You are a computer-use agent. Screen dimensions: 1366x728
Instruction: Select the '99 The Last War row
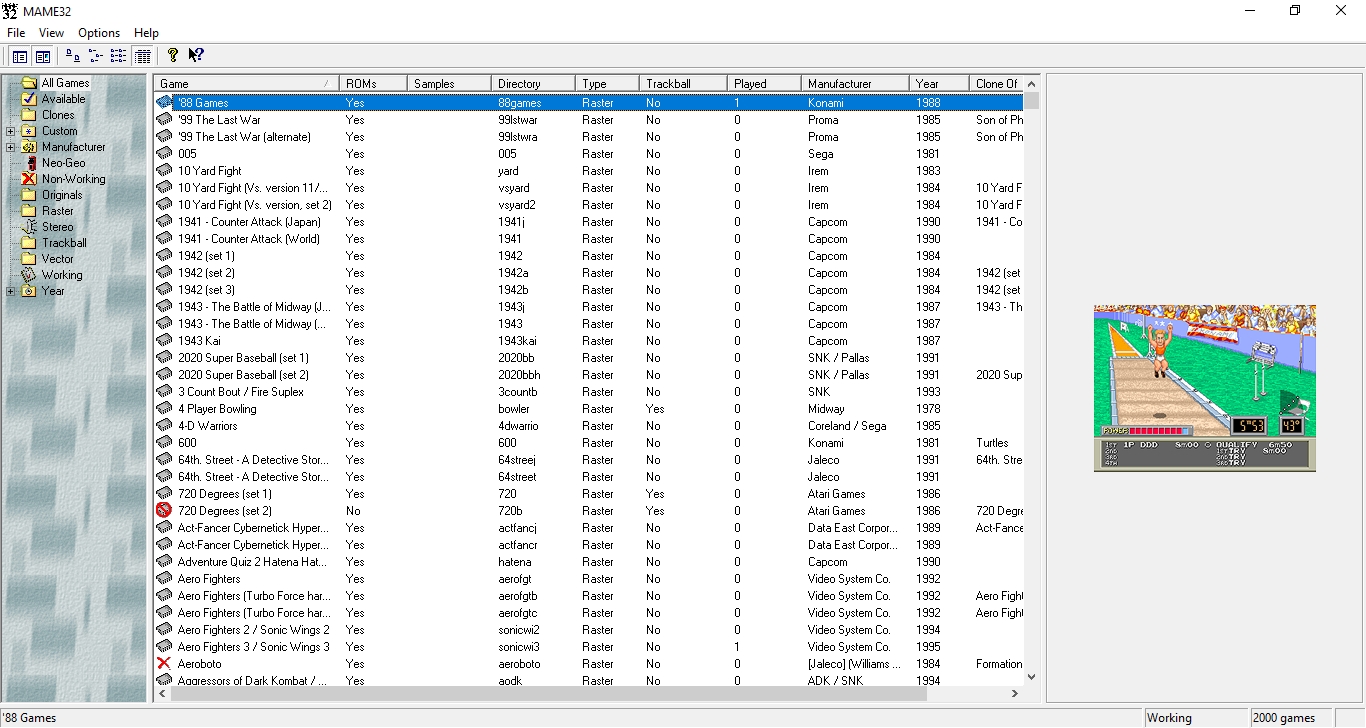point(589,119)
